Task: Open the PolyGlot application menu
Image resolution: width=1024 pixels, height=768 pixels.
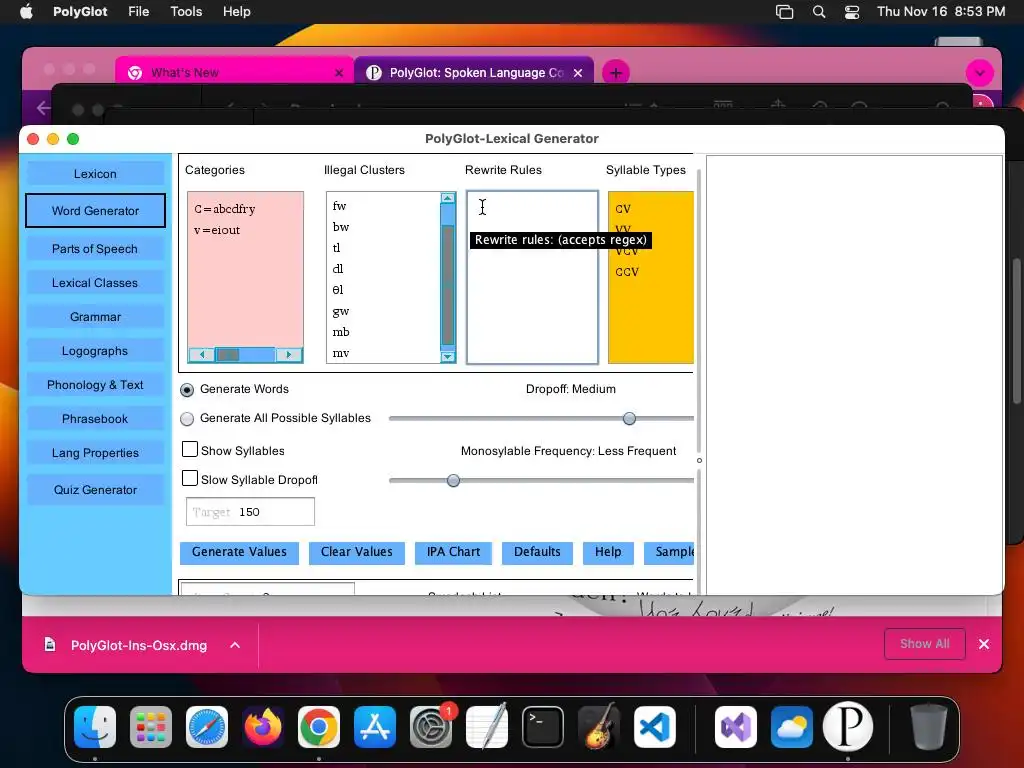Action: (80, 12)
